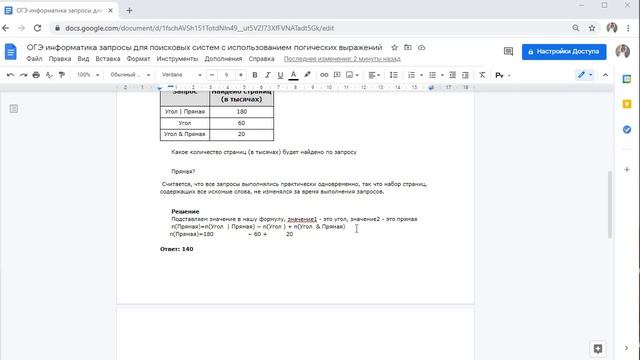Viewport: 640px width, 360px height.
Task: Open the Инструменты menu
Action: [177, 59]
